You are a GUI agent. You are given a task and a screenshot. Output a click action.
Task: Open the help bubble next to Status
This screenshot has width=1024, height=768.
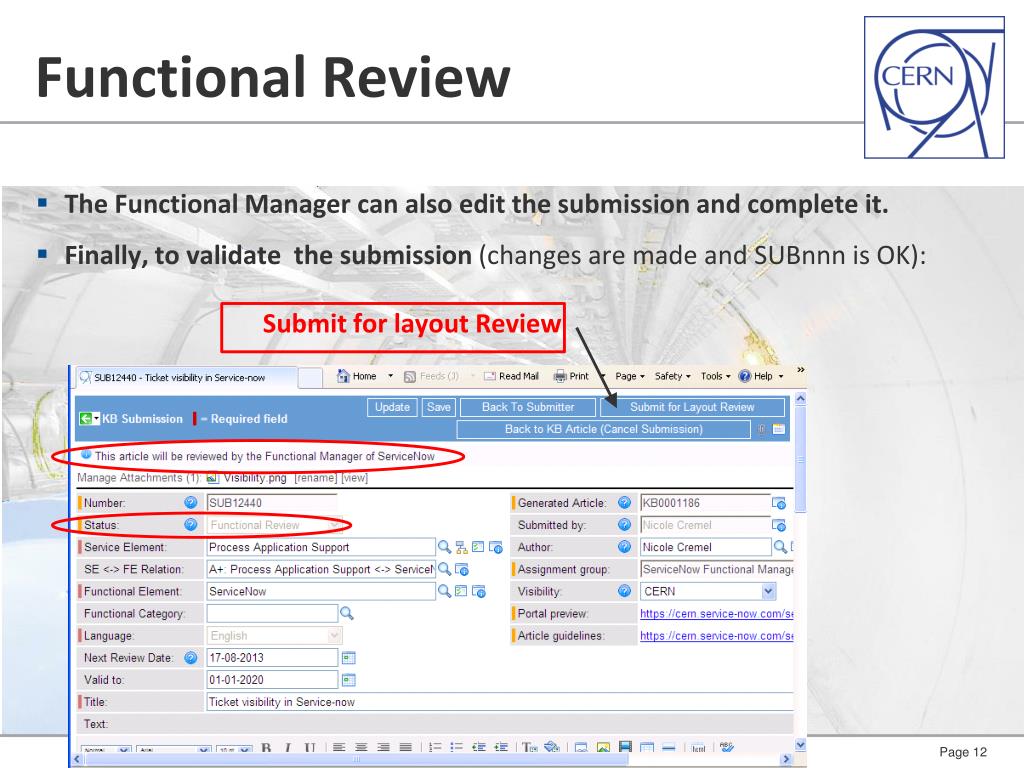[191, 524]
